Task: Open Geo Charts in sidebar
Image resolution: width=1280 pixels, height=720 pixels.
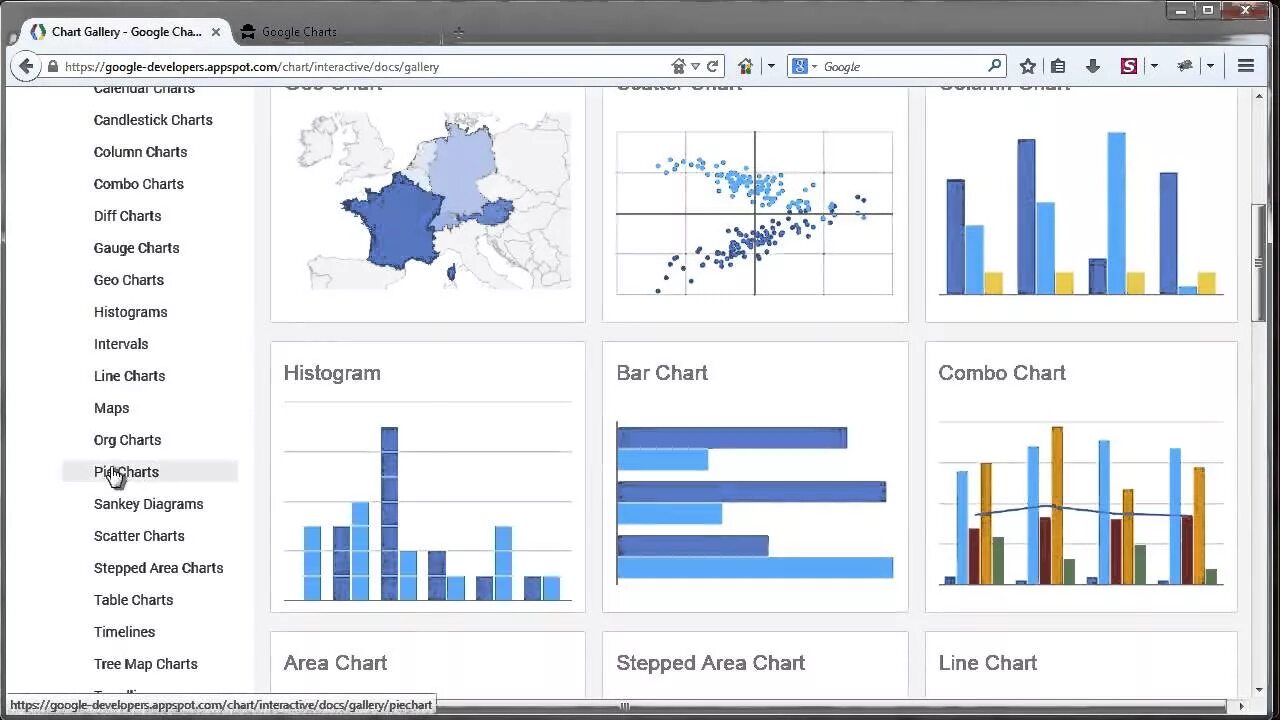Action: click(128, 280)
